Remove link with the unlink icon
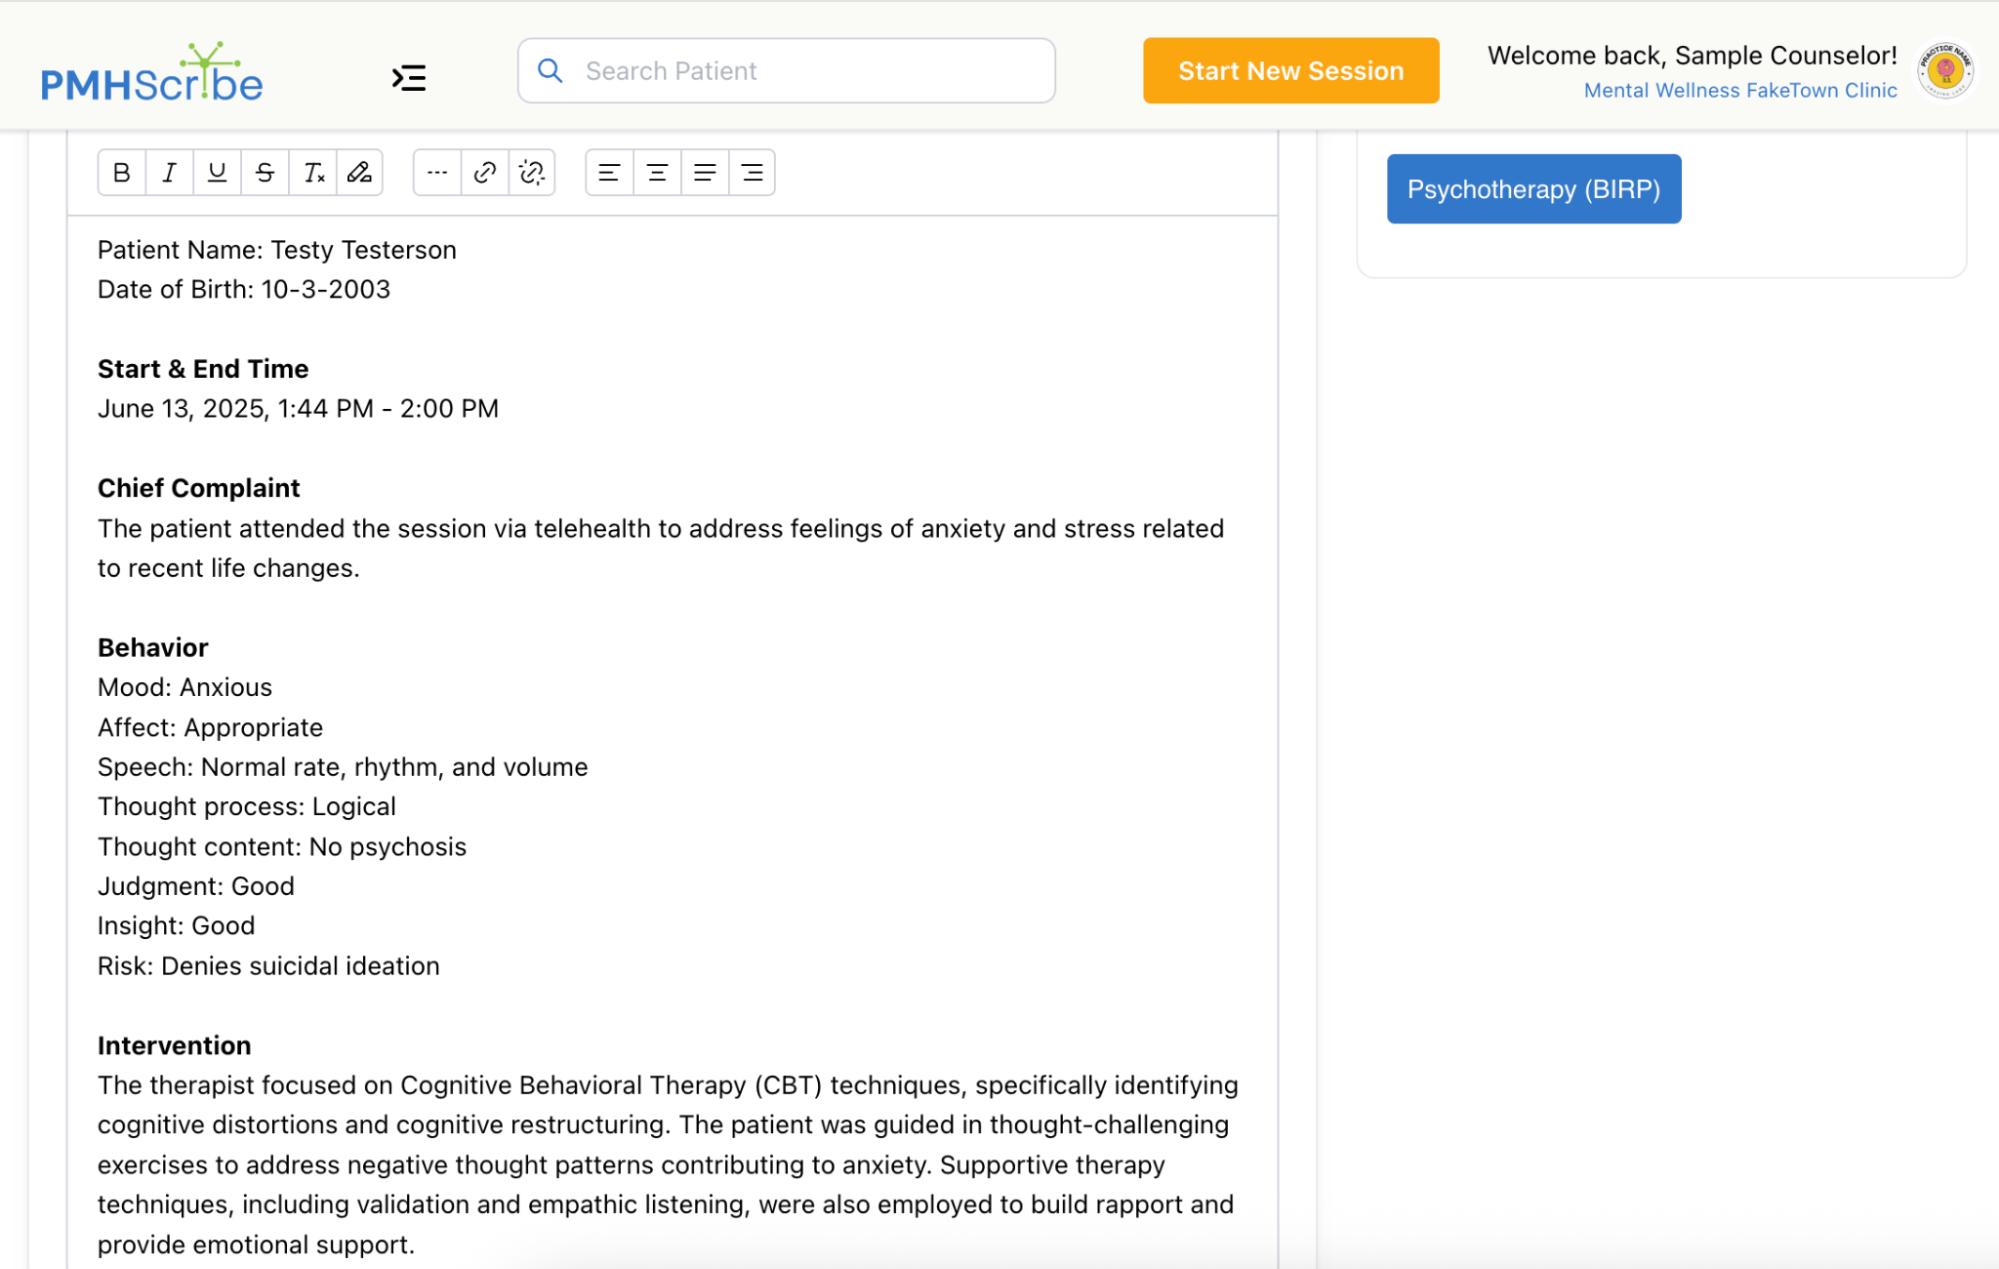 coord(532,173)
